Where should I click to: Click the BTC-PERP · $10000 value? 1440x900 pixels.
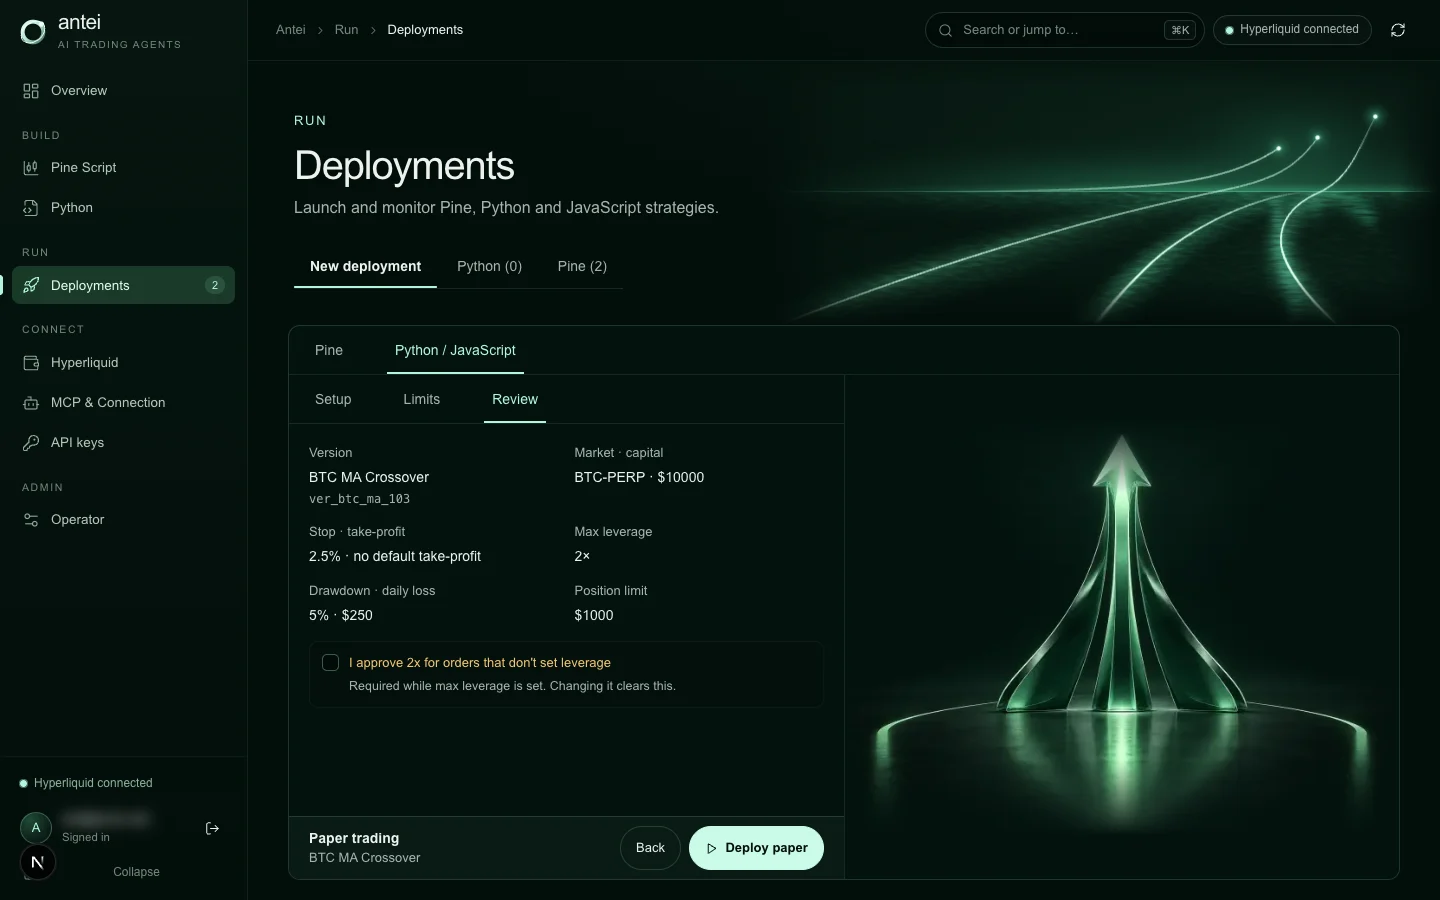pos(639,478)
